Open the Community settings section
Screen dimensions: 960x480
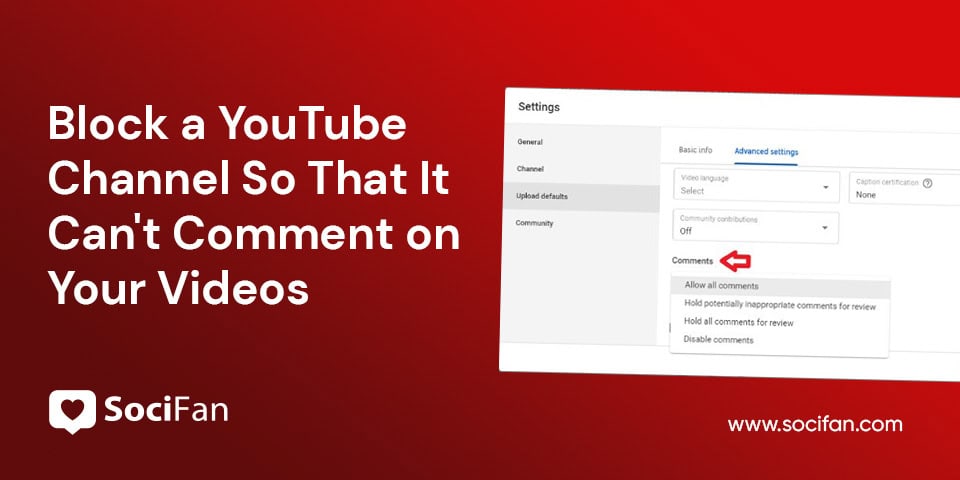534,223
